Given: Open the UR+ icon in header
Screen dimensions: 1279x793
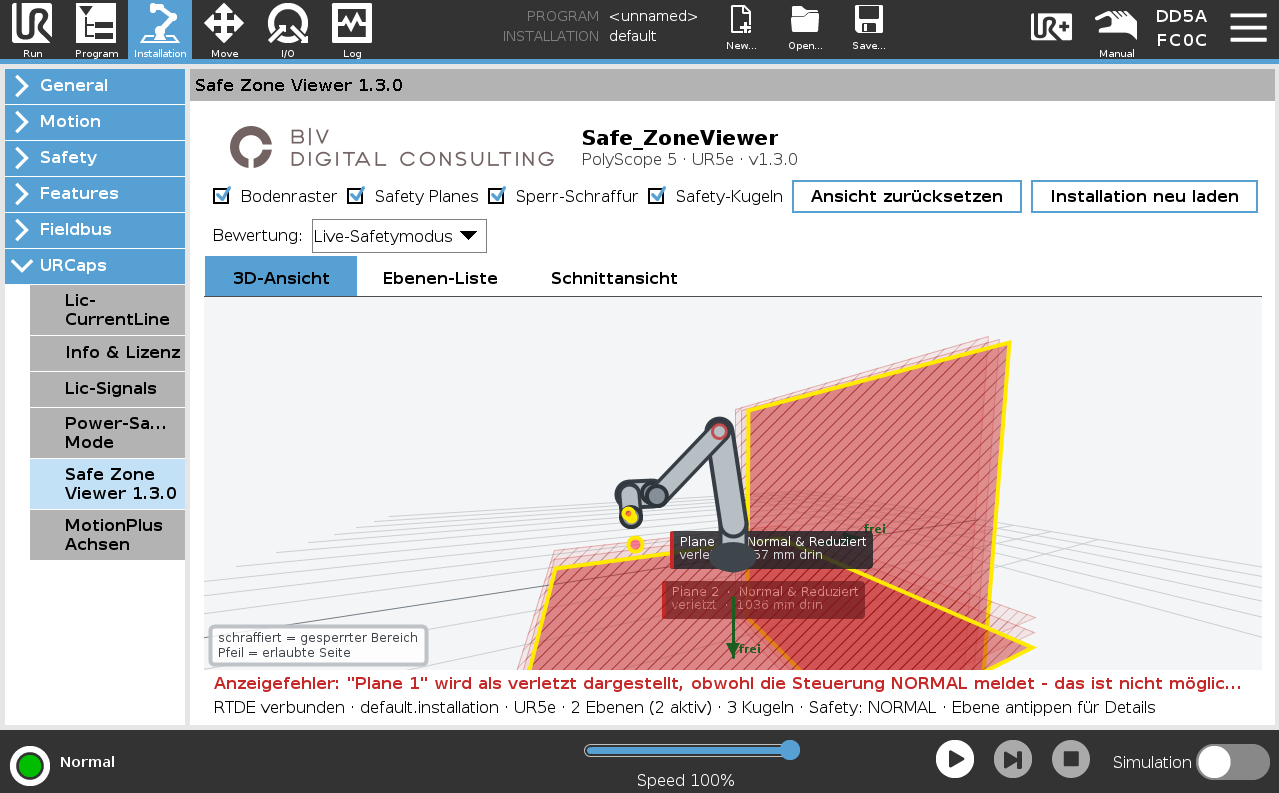Looking at the screenshot, I should pyautogui.click(x=1051, y=26).
